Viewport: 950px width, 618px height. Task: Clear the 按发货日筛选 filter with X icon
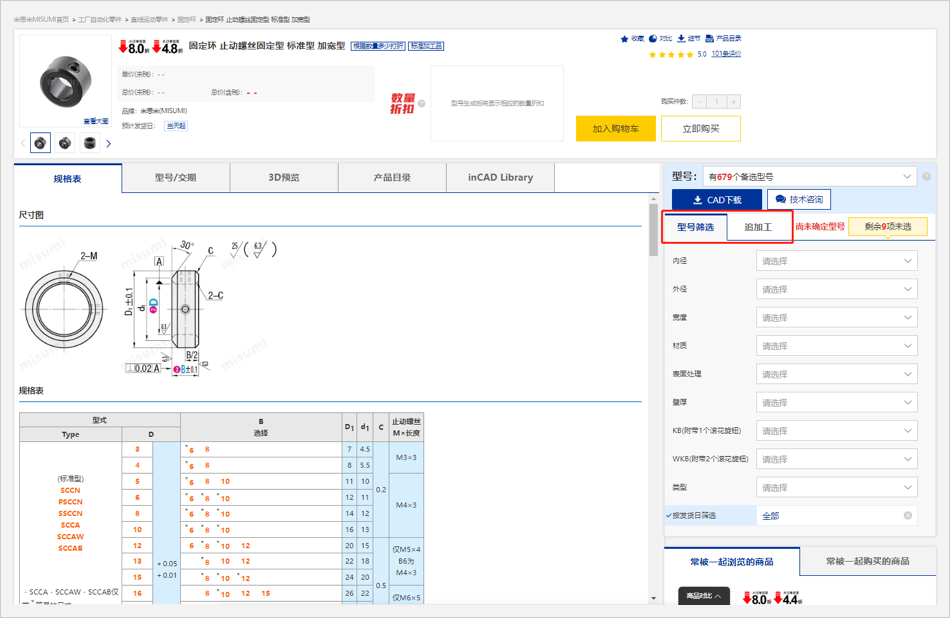908,516
